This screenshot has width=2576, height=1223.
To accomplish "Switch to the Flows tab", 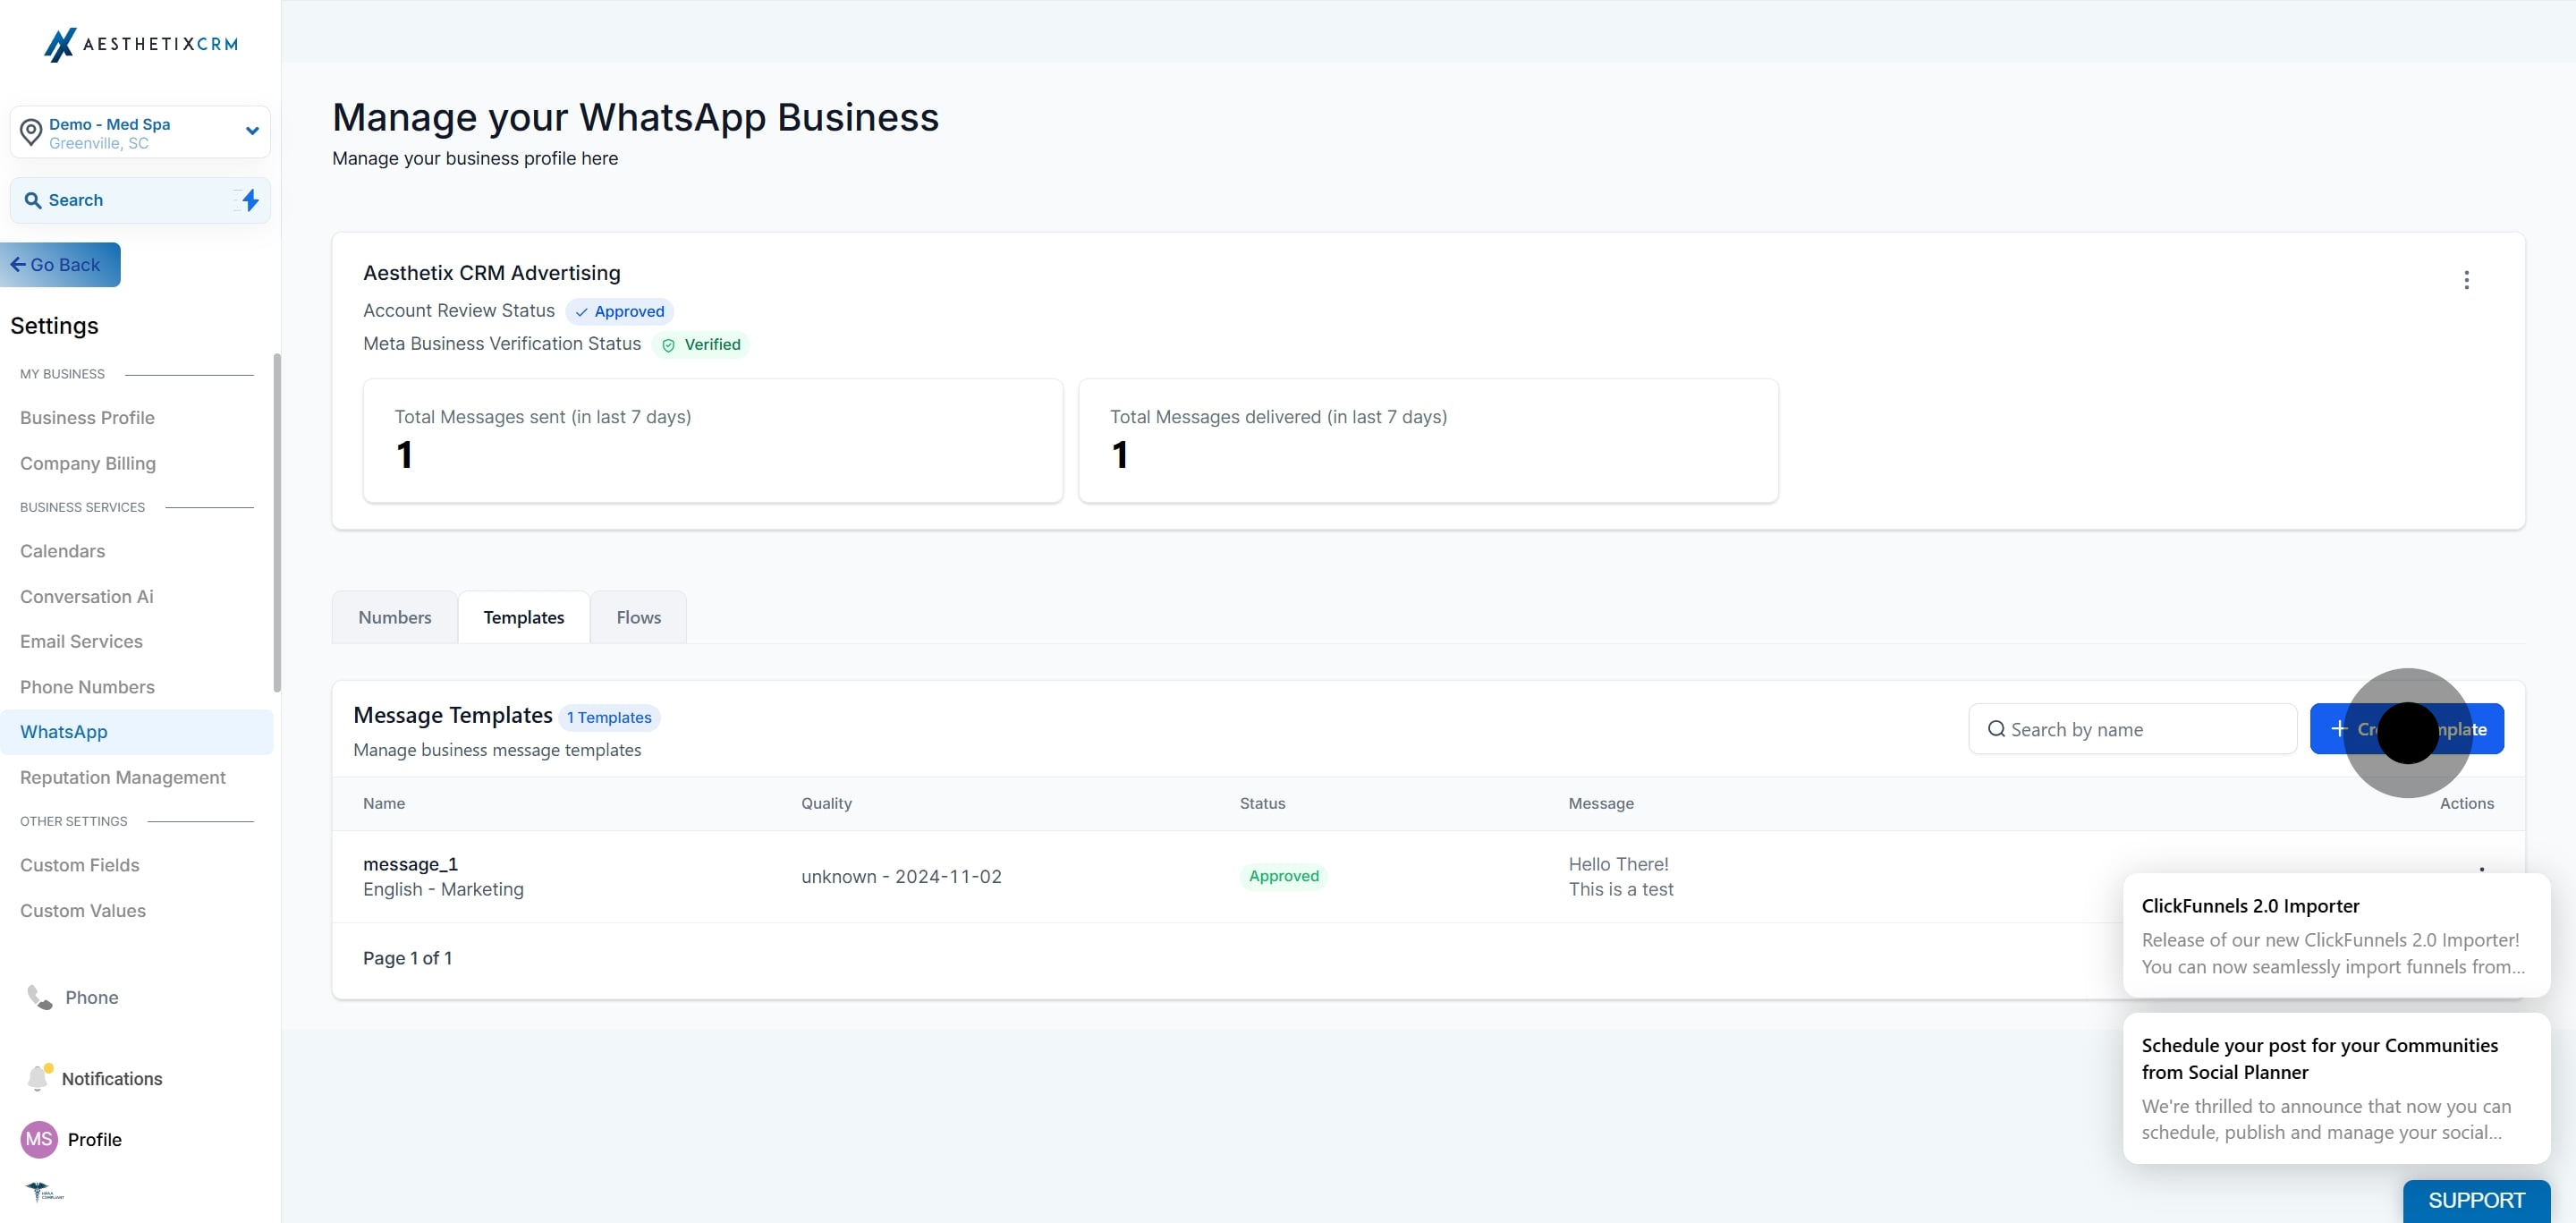I will pyautogui.click(x=638, y=617).
